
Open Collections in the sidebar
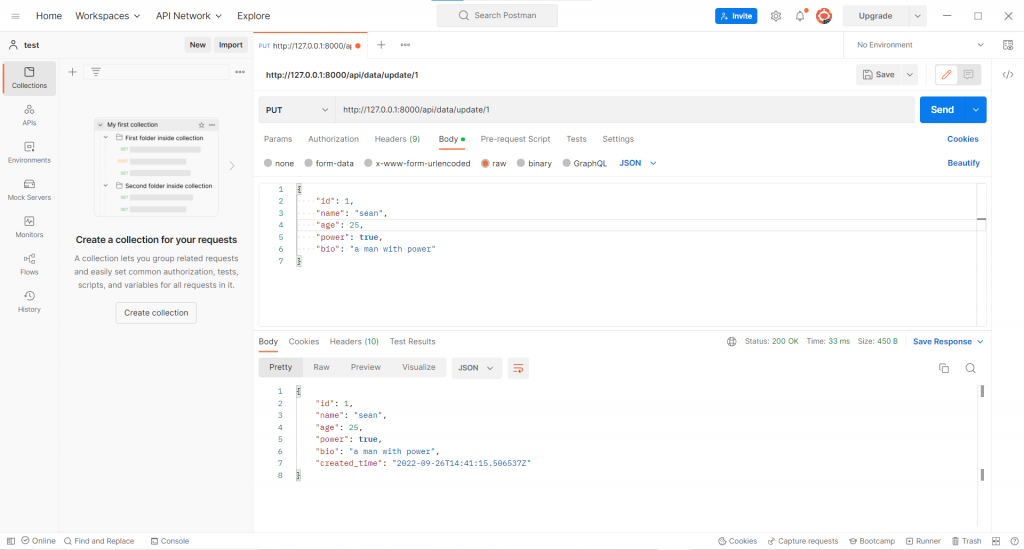click(29, 78)
